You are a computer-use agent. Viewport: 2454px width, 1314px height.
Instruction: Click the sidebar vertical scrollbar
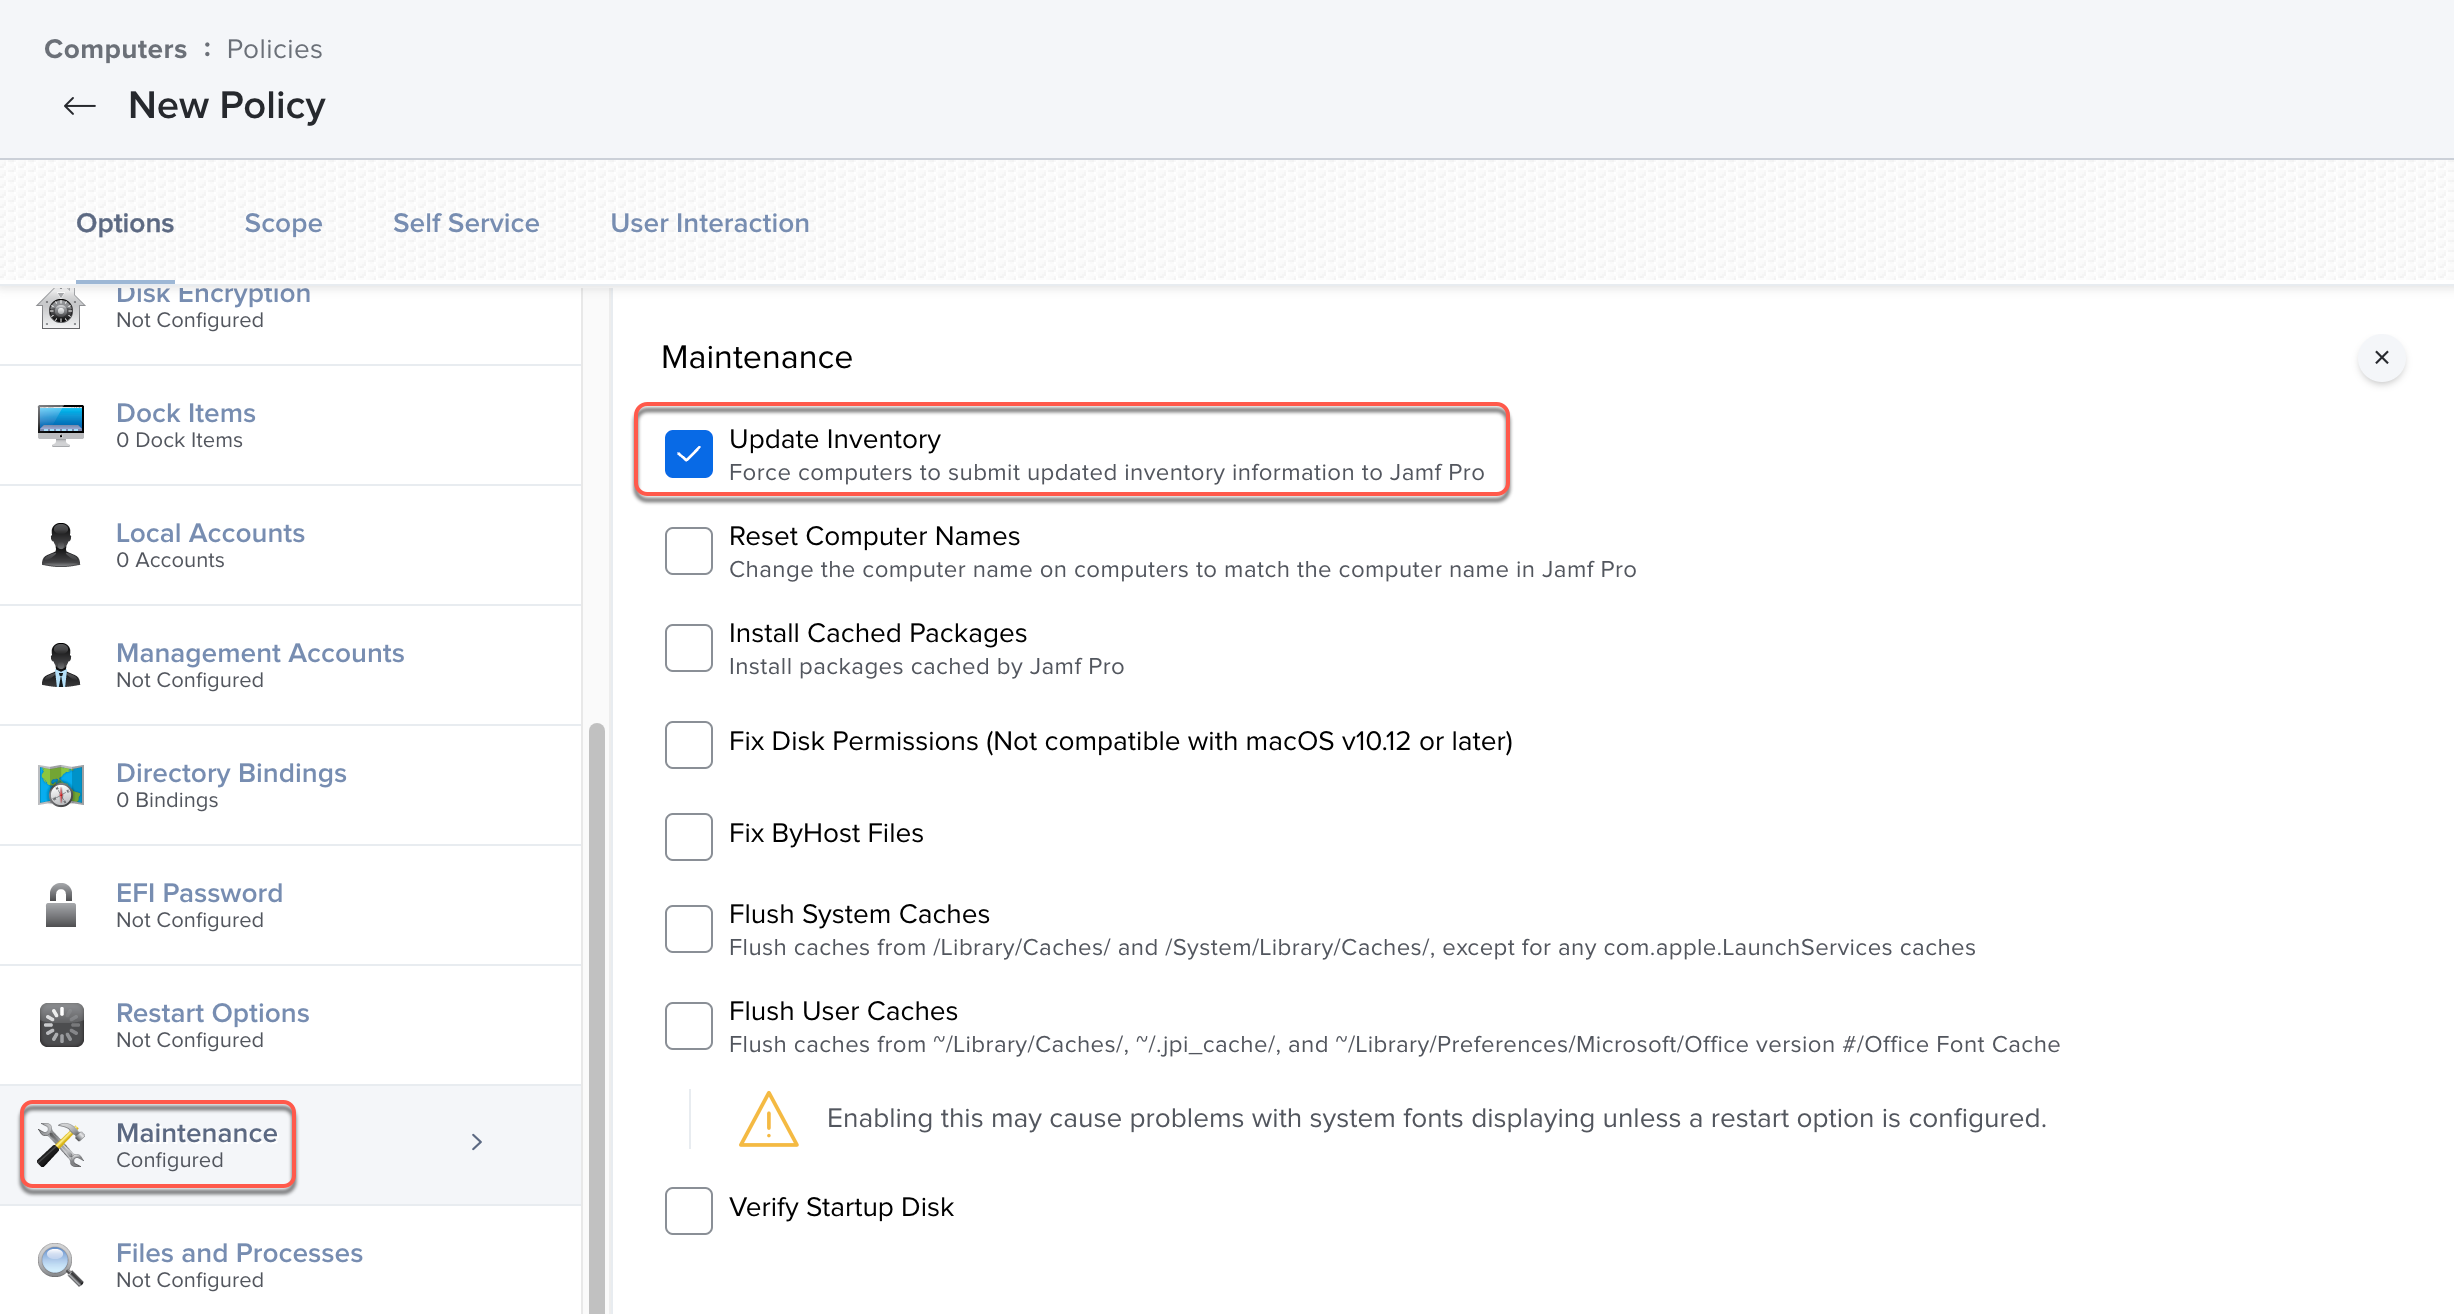[x=597, y=1000]
